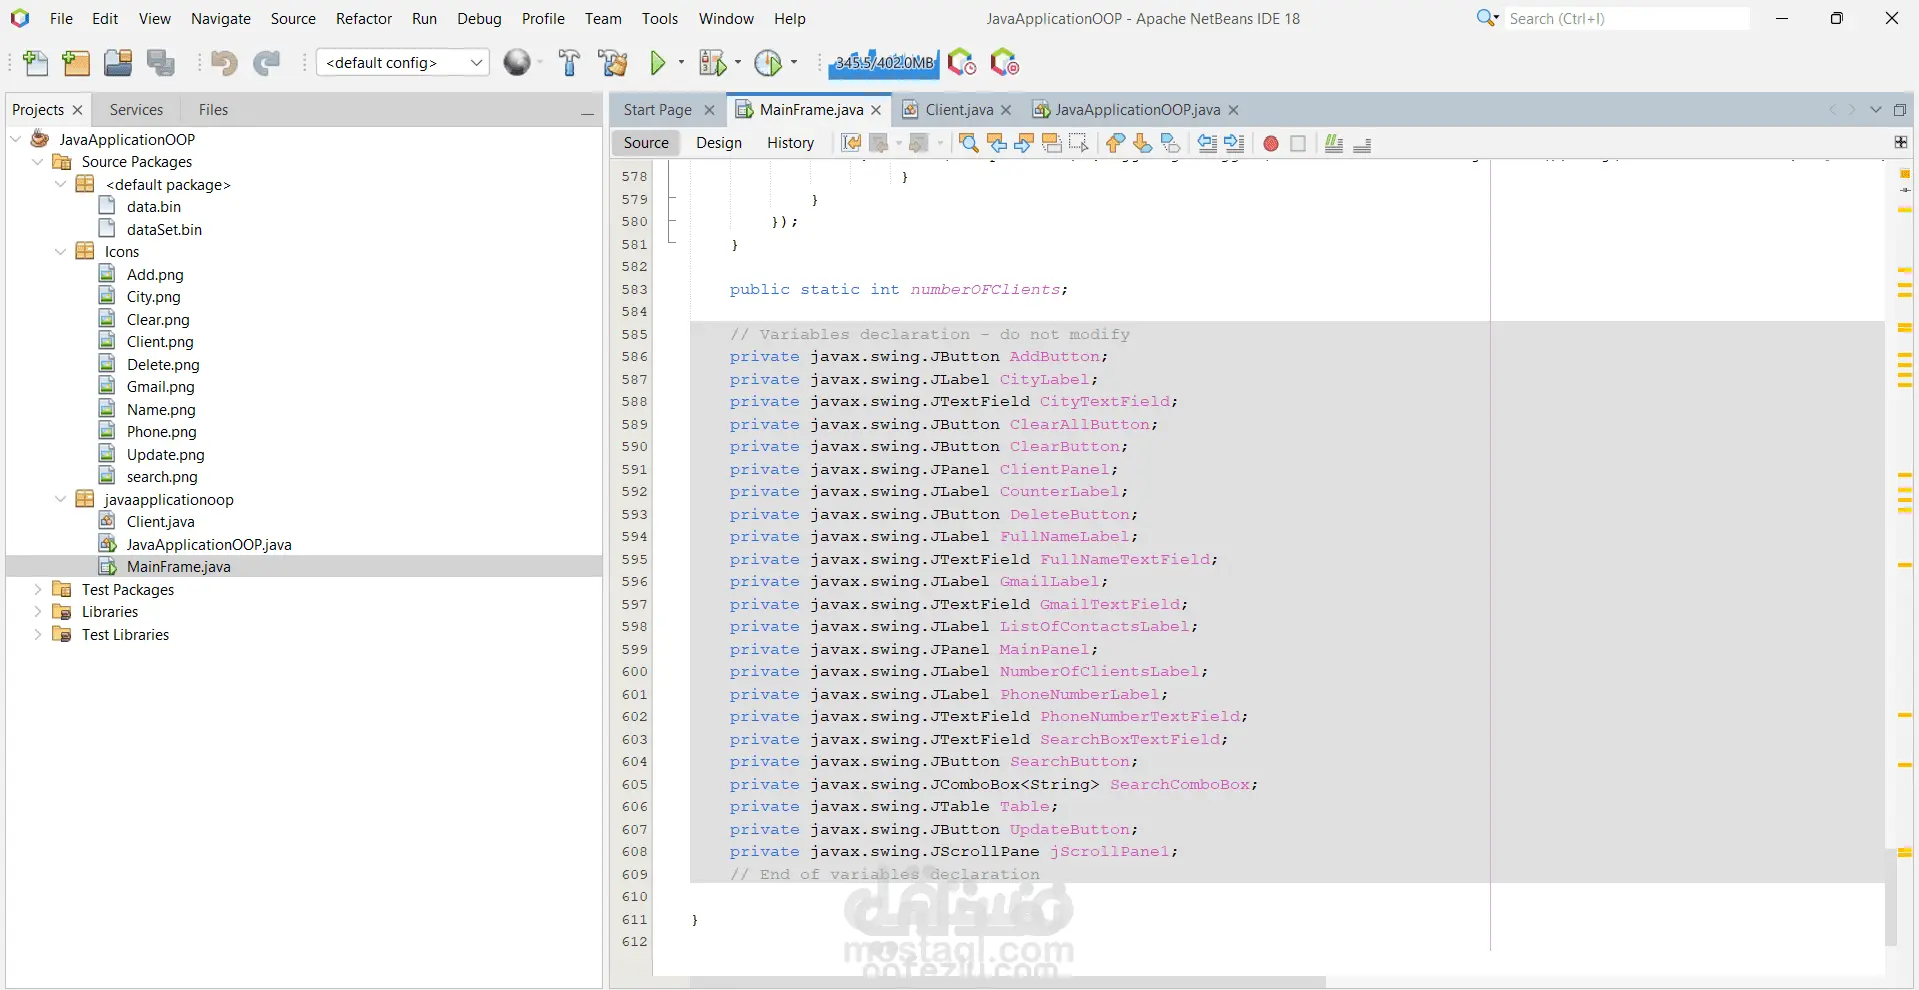The image size is (1919, 990).
Task: Clean and Build project with broom-hammer icon
Action: click(x=612, y=63)
